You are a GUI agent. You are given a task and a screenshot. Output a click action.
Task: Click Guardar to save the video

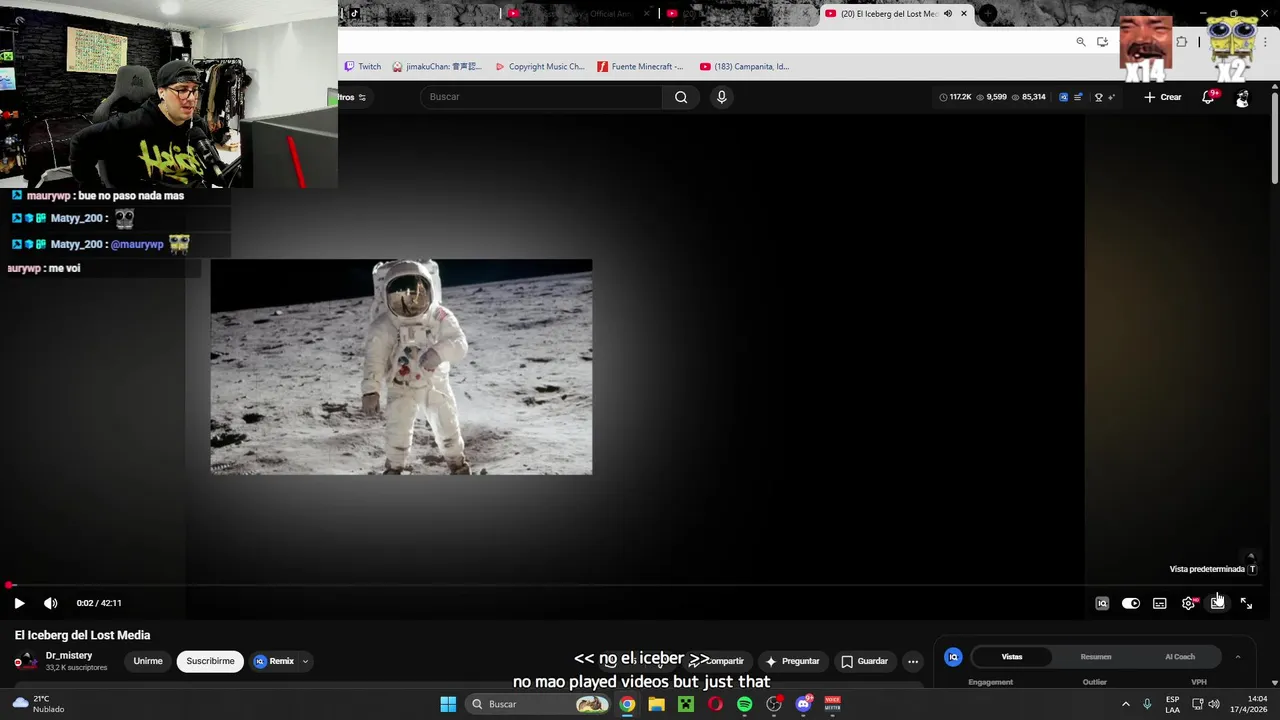pos(864,661)
